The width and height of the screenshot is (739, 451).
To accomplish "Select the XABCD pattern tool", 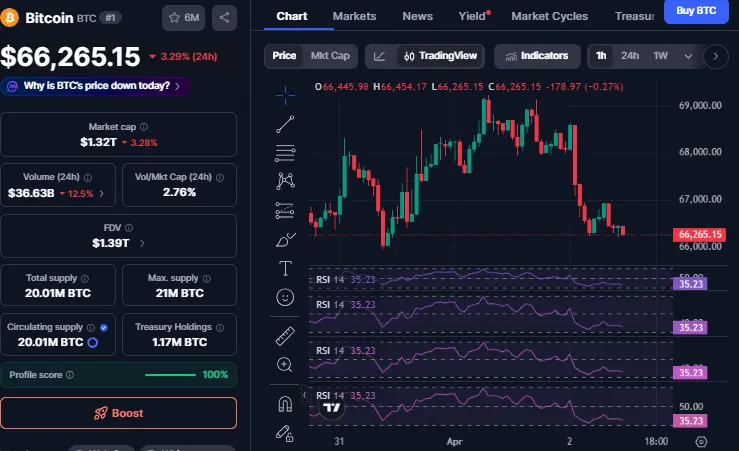I will 285,181.
